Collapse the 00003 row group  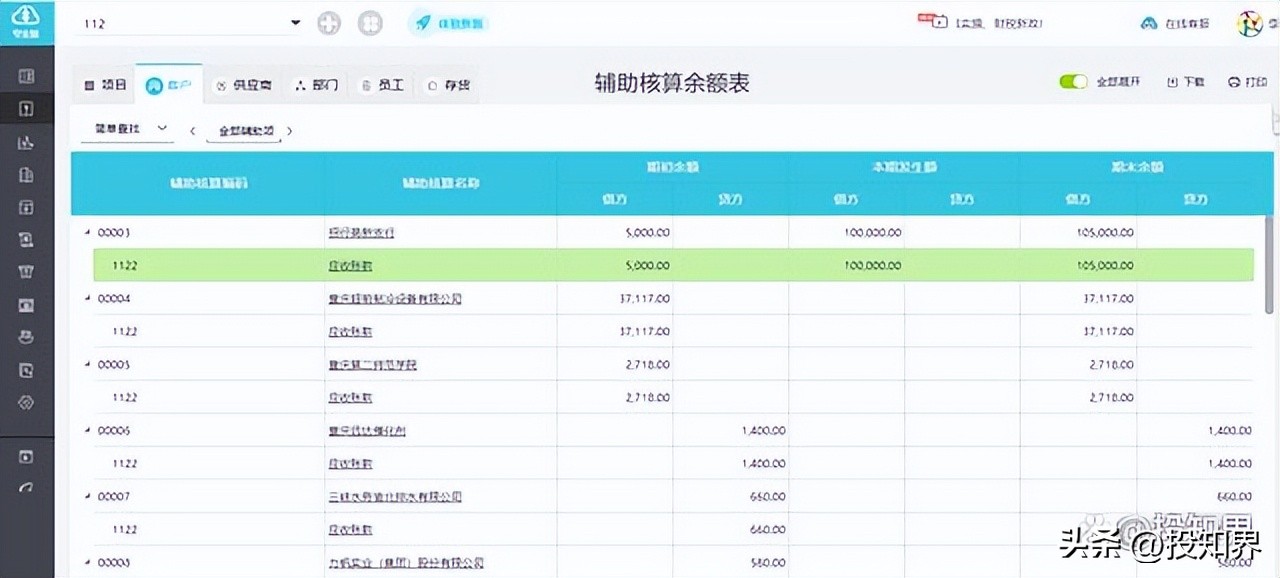pos(87,232)
